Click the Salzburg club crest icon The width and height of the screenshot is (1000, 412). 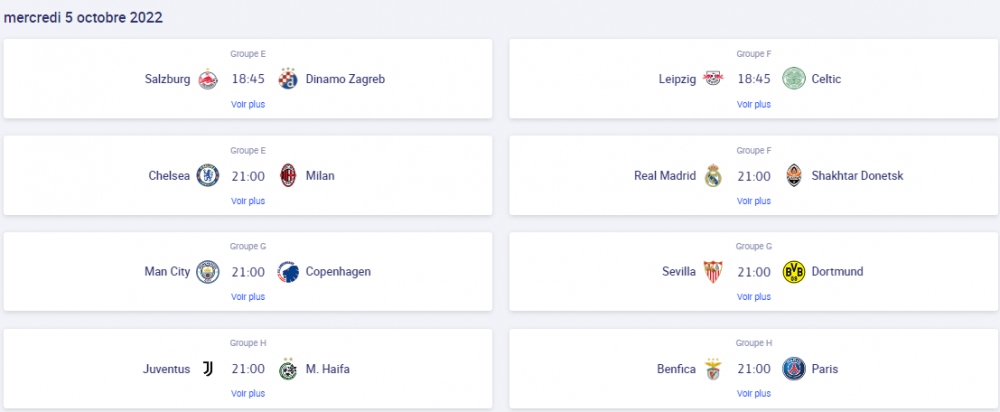208,79
